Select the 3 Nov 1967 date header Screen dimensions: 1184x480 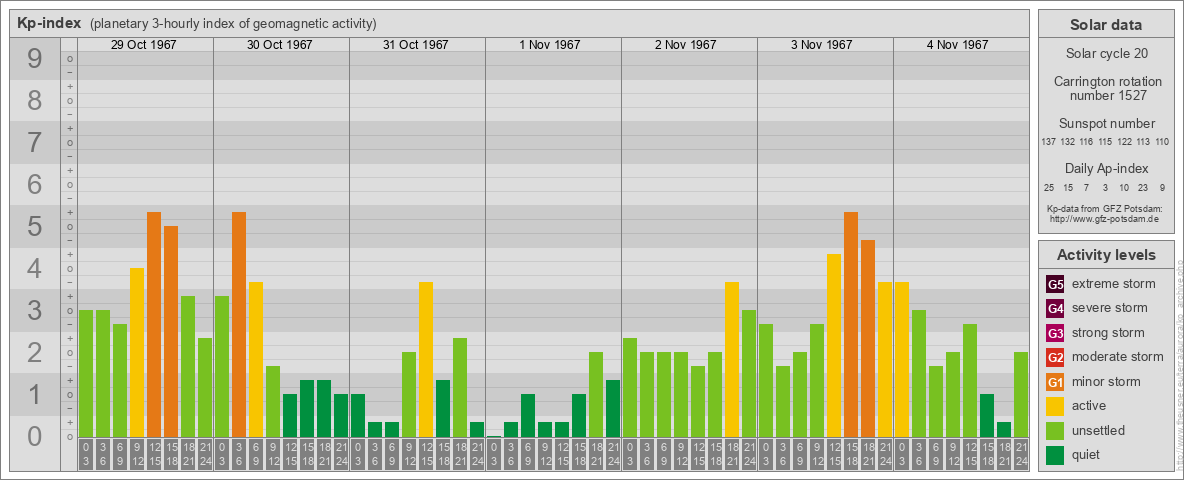click(x=822, y=45)
